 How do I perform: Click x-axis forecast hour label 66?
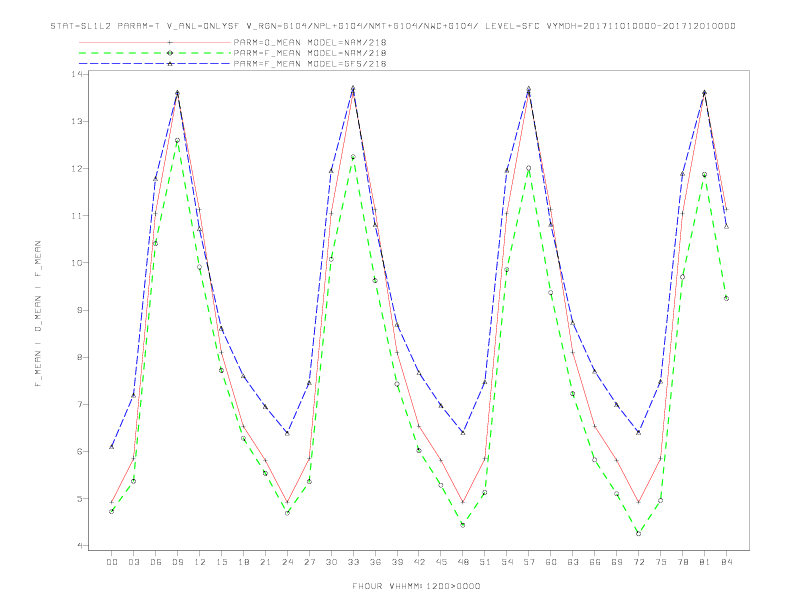tap(595, 562)
